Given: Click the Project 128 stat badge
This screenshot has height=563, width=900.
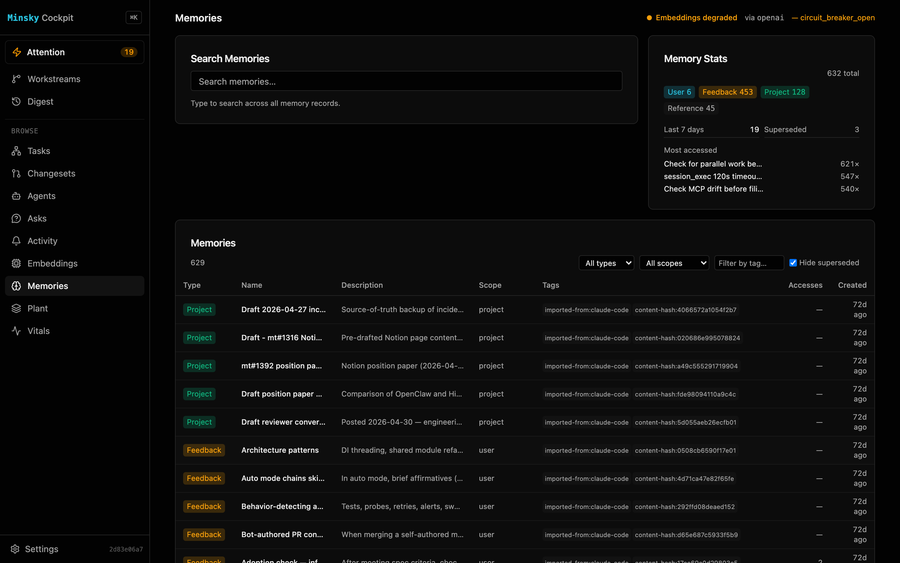Looking at the screenshot, I should coord(785,92).
